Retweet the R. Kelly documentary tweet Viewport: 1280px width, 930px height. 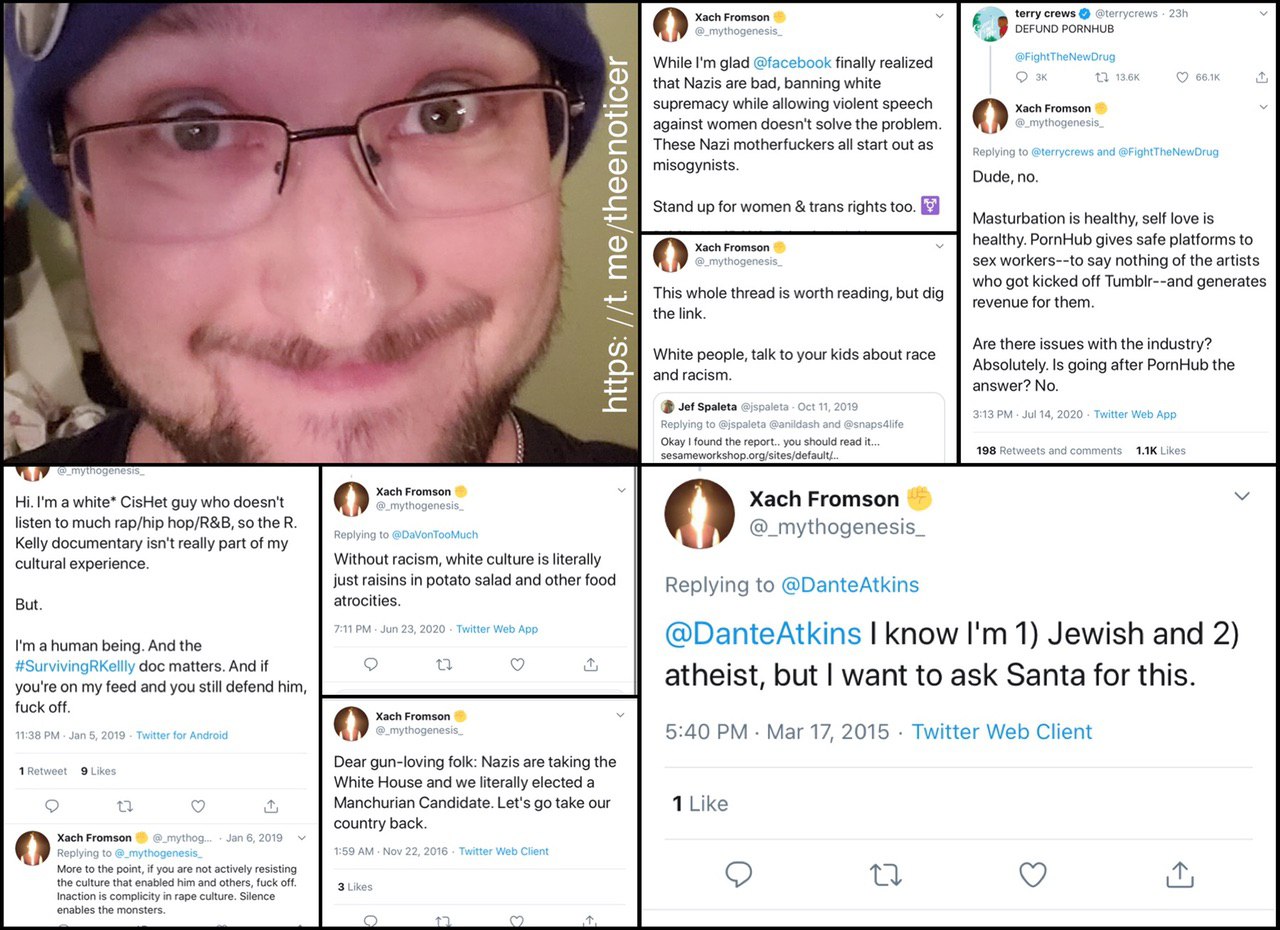click(x=125, y=806)
